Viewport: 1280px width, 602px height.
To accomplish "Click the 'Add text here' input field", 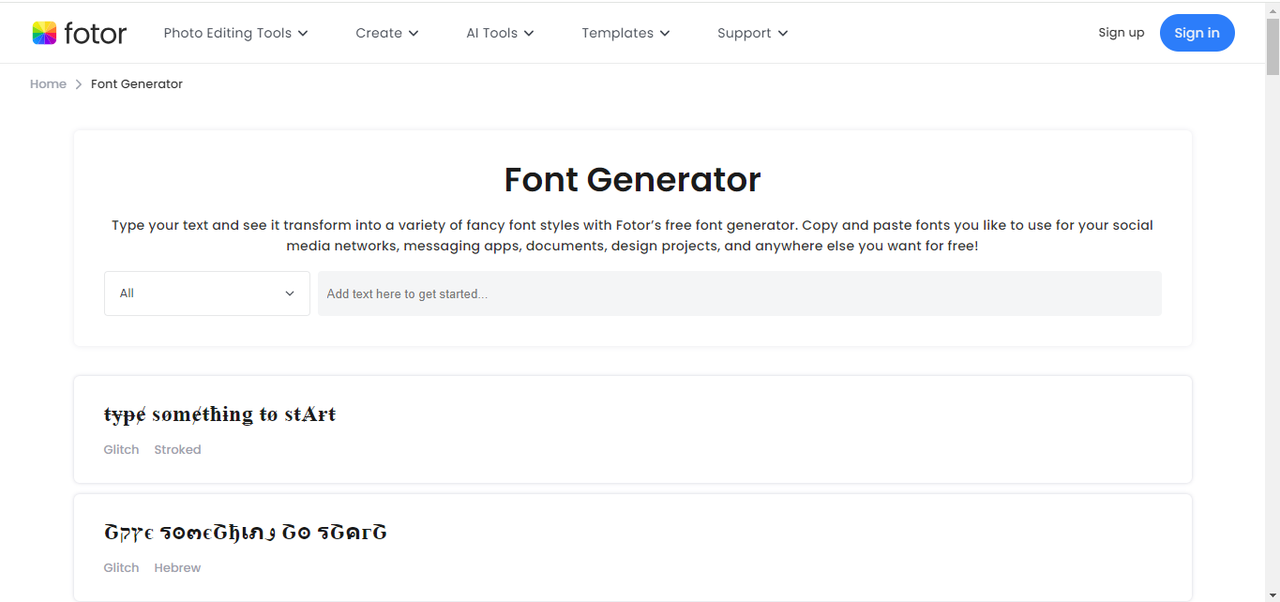I will point(740,293).
